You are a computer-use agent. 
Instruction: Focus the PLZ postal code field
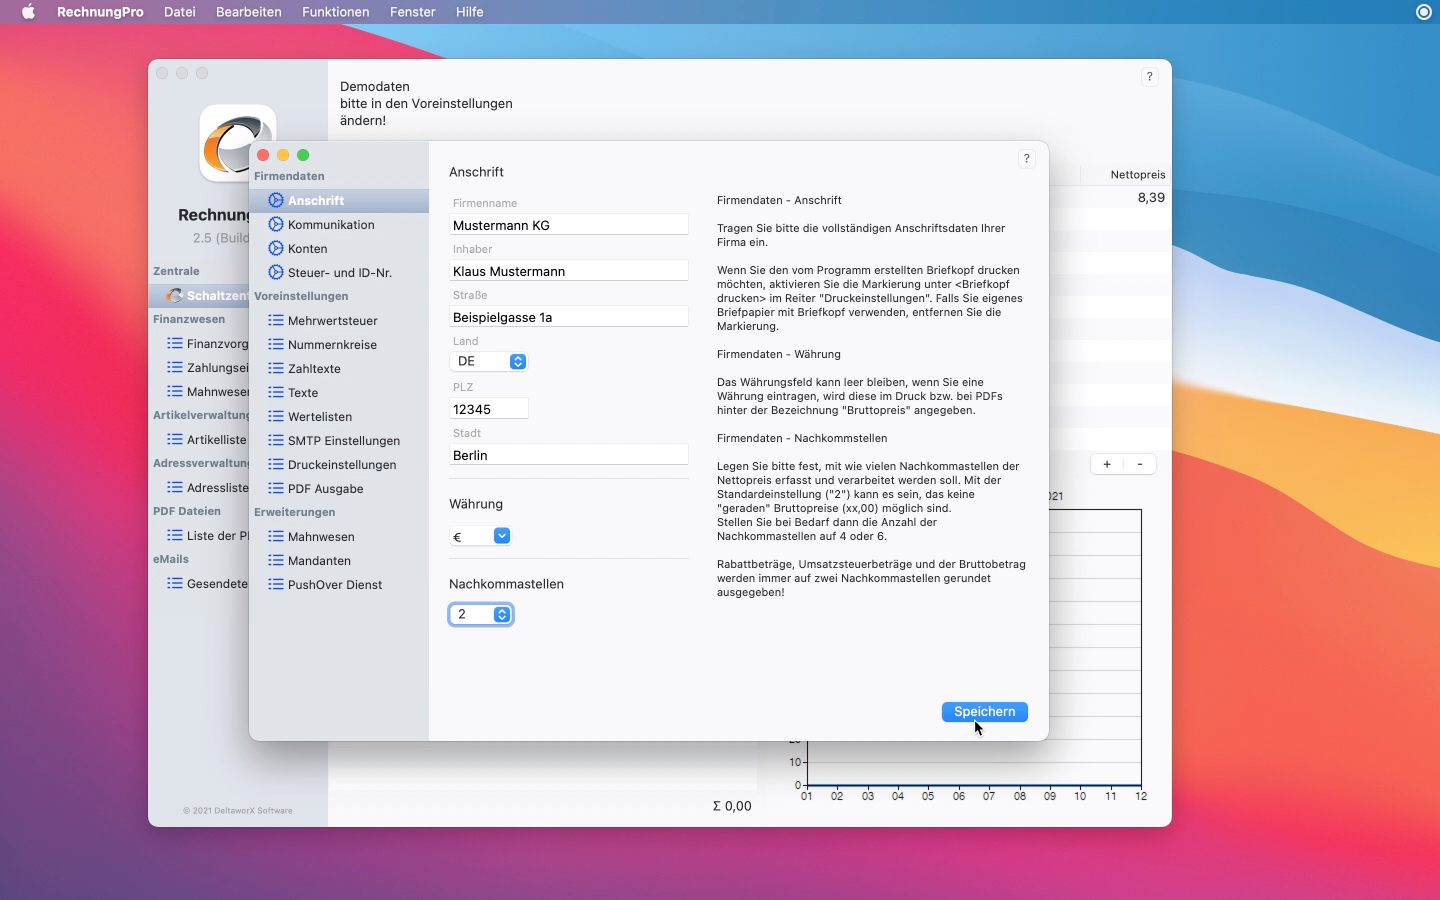tap(488, 409)
